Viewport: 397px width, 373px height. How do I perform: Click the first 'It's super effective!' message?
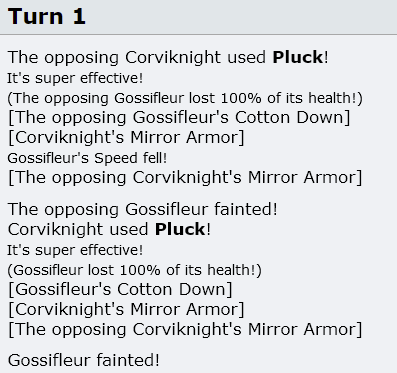[x=75, y=78]
